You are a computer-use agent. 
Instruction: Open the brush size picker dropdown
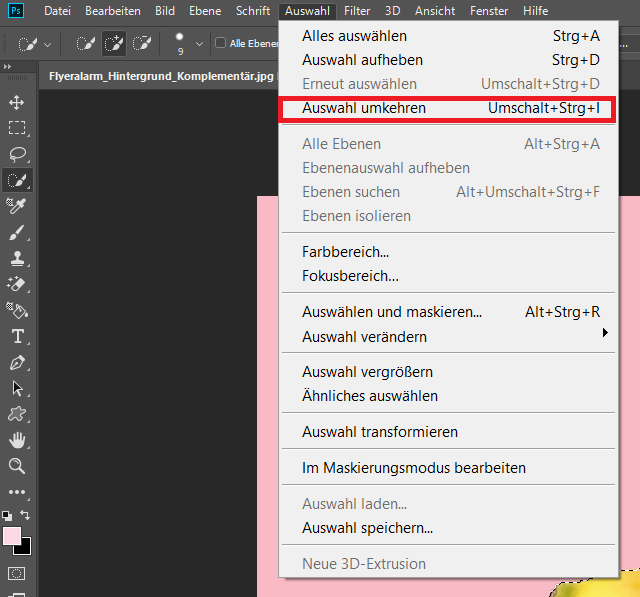coord(199,44)
